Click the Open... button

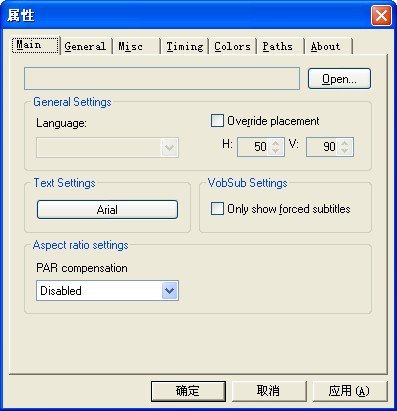point(339,79)
